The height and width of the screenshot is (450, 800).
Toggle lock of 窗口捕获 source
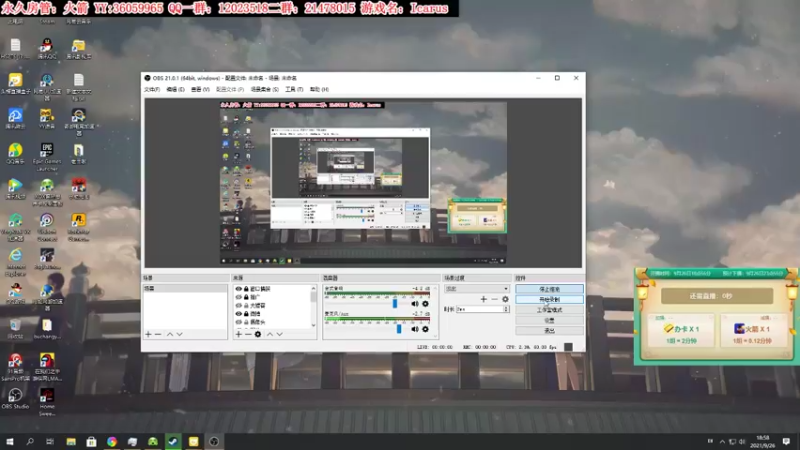(x=246, y=289)
